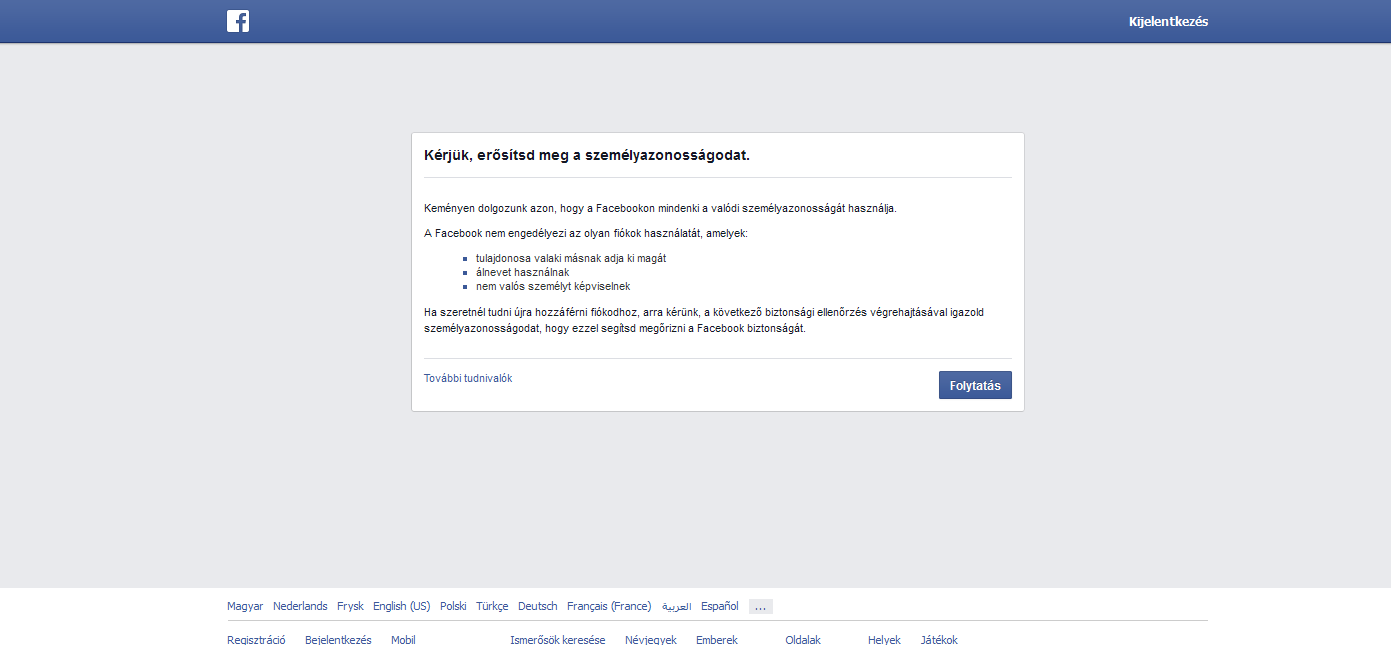Image resolution: width=1391 pixels, height=645 pixels.
Task: Choose the Arabic language option
Action: 676,607
